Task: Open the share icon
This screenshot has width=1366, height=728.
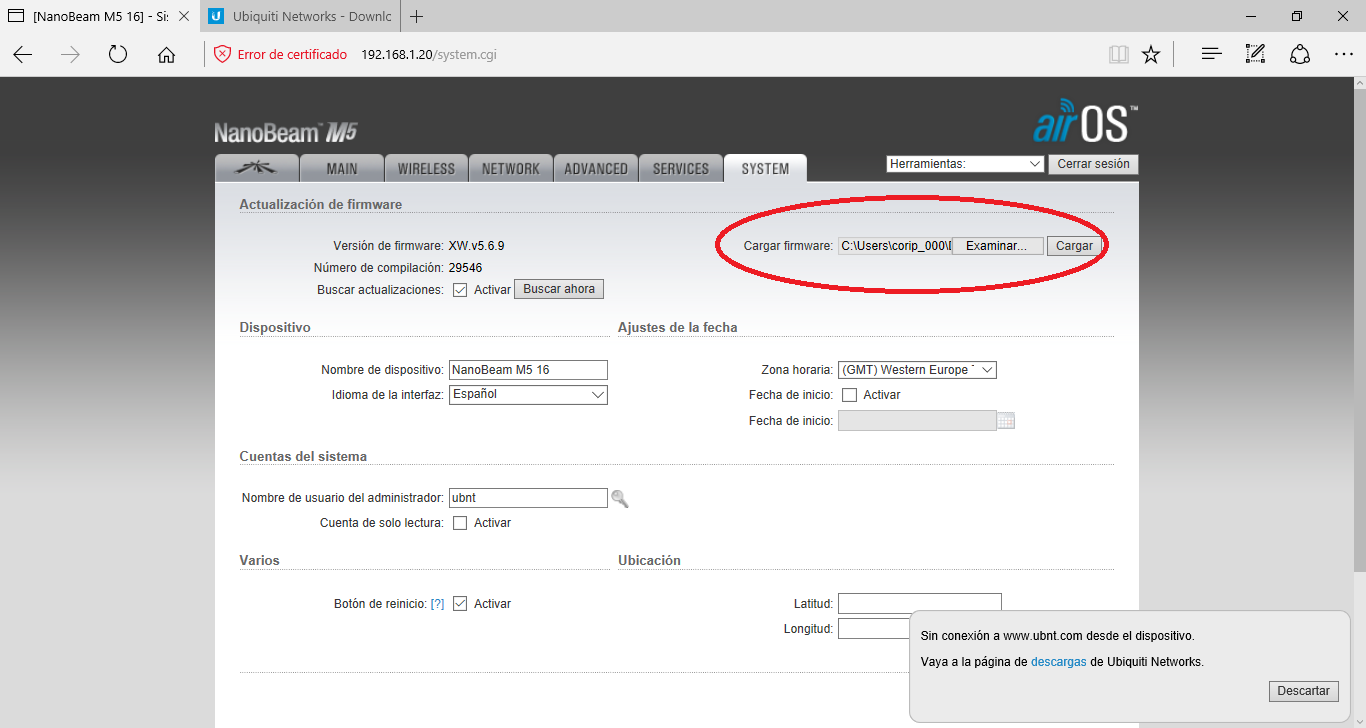Action: click(1299, 54)
